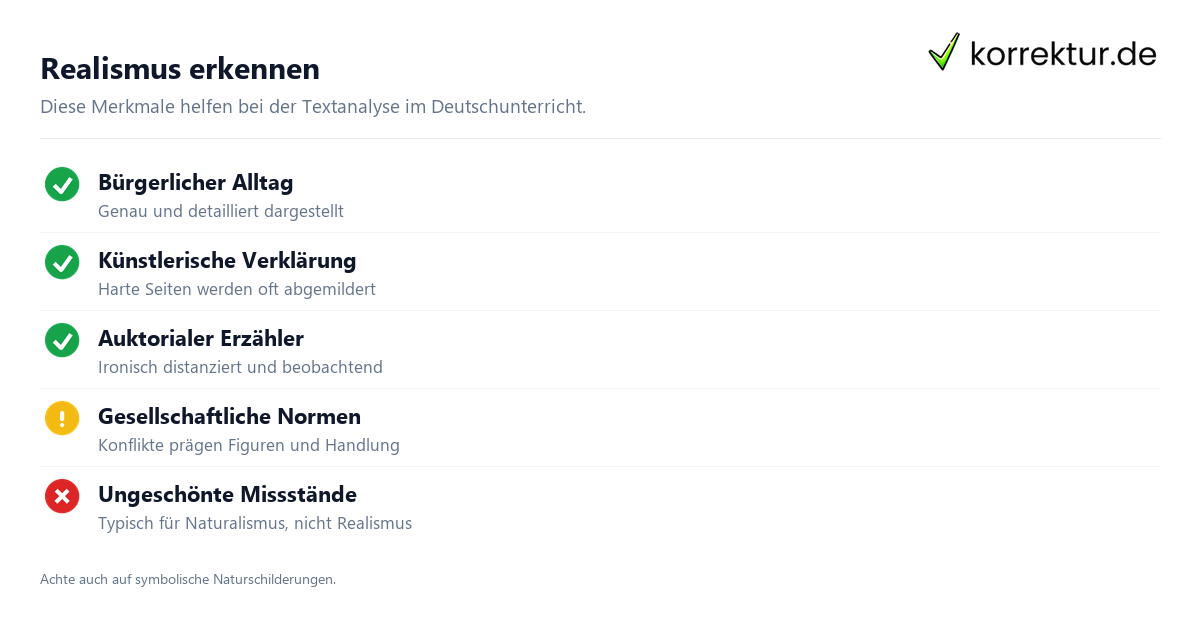Click the text Ironisch distanziert und beobachtend
This screenshot has width=1200, height=630.
240,368
